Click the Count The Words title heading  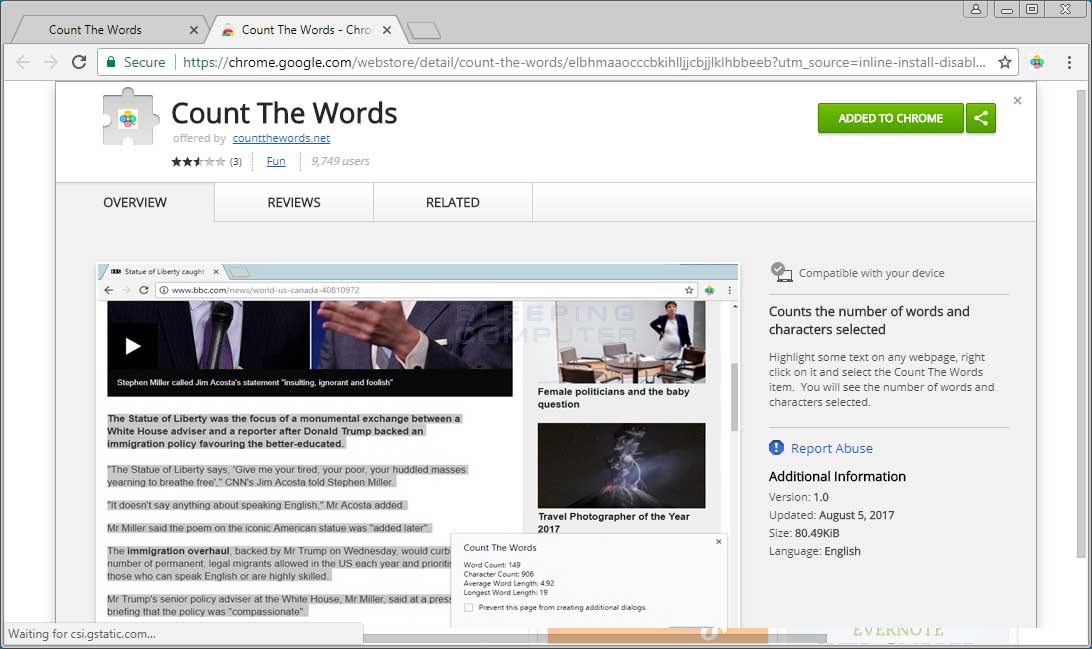coord(284,114)
